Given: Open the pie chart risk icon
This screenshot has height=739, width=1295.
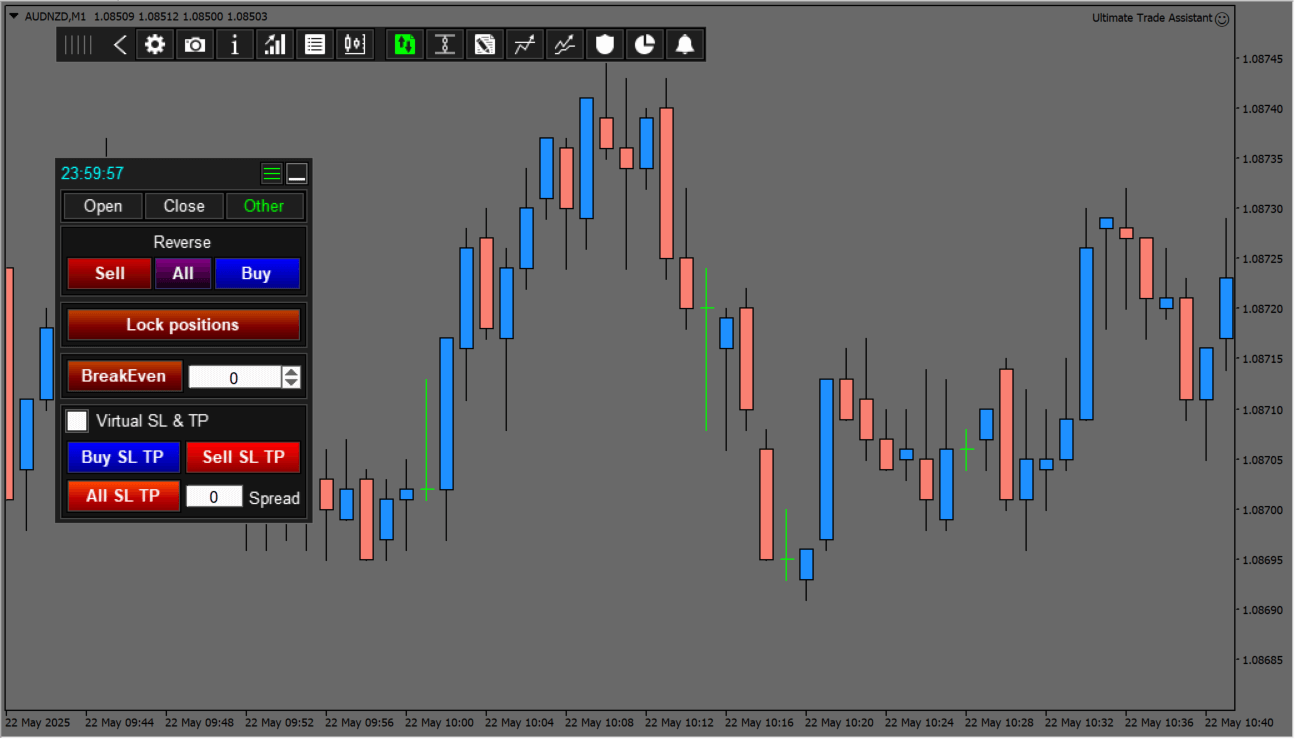Looking at the screenshot, I should coord(645,45).
